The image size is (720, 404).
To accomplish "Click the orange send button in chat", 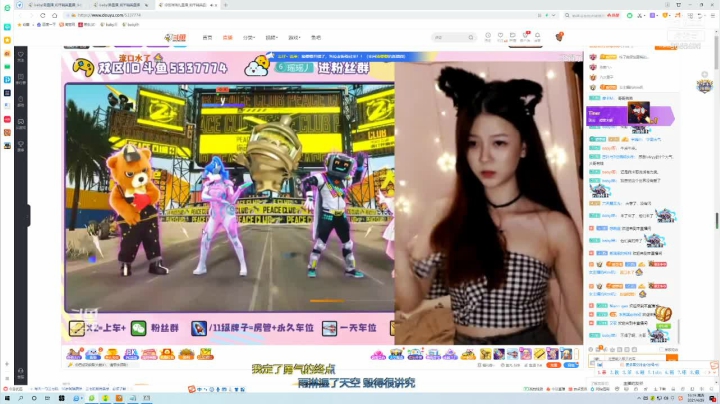I will [x=672, y=359].
